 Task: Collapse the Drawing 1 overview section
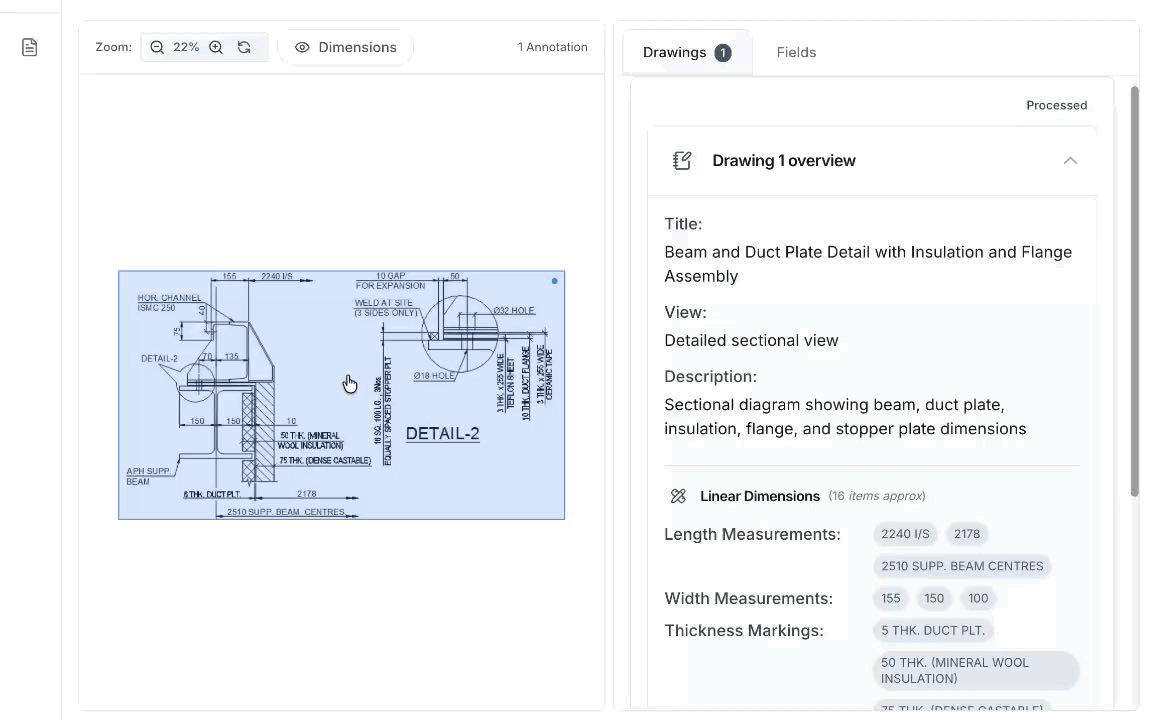1070,161
